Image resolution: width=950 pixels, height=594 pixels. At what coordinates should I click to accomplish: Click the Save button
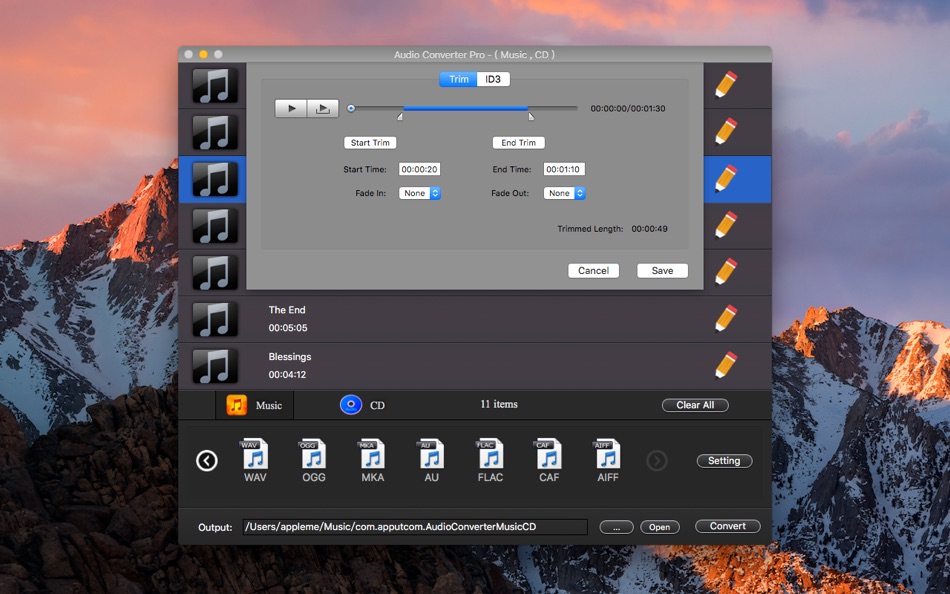pos(662,271)
